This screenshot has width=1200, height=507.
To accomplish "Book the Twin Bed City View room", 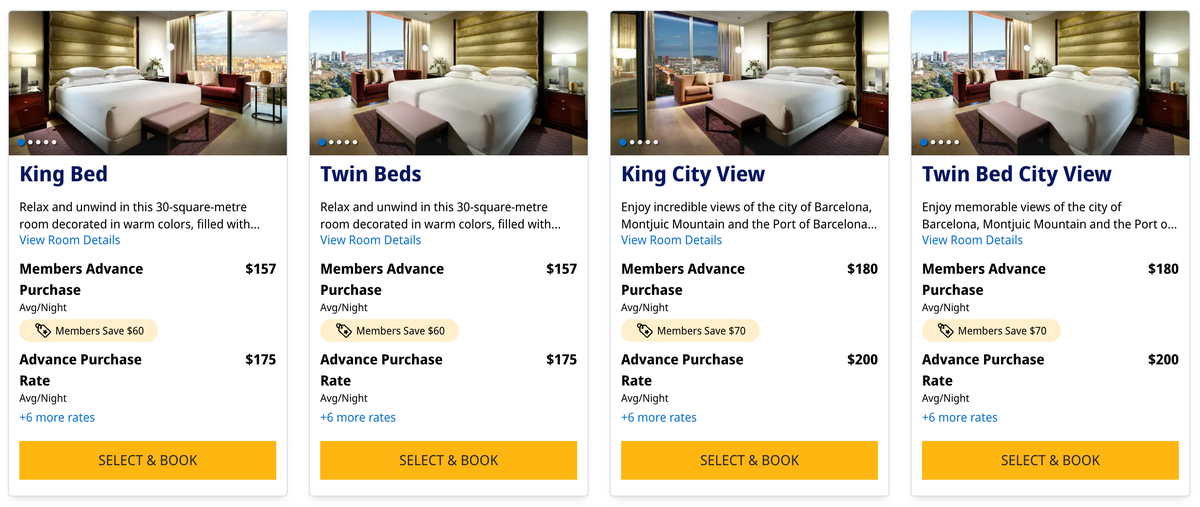I will pos(1050,460).
